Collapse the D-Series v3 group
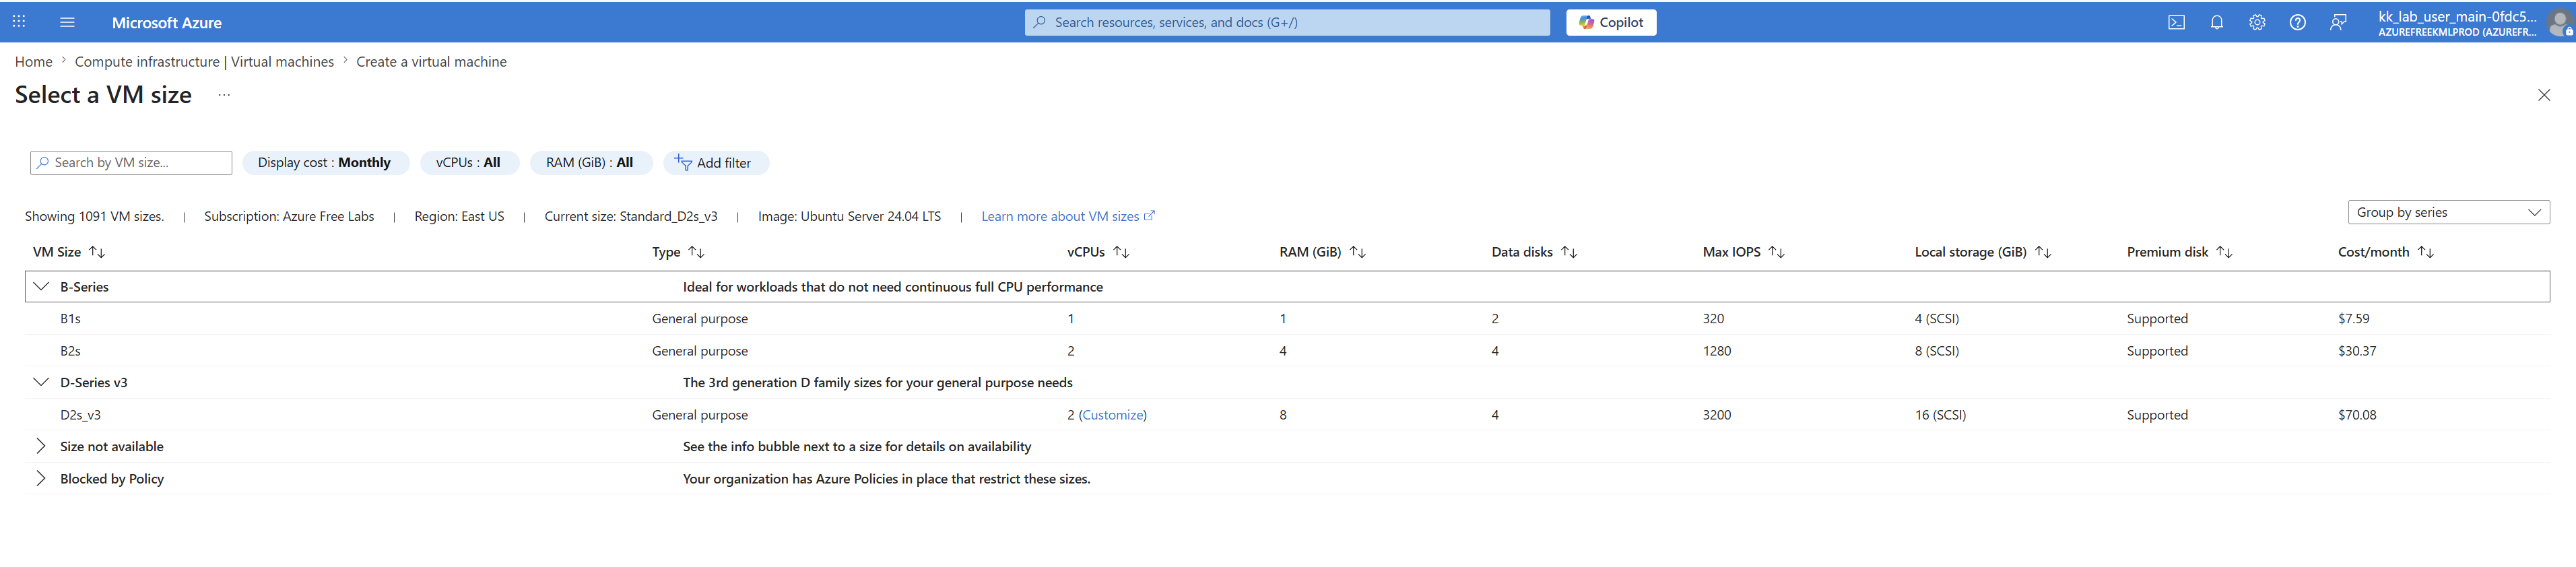2576x567 pixels. point(41,382)
